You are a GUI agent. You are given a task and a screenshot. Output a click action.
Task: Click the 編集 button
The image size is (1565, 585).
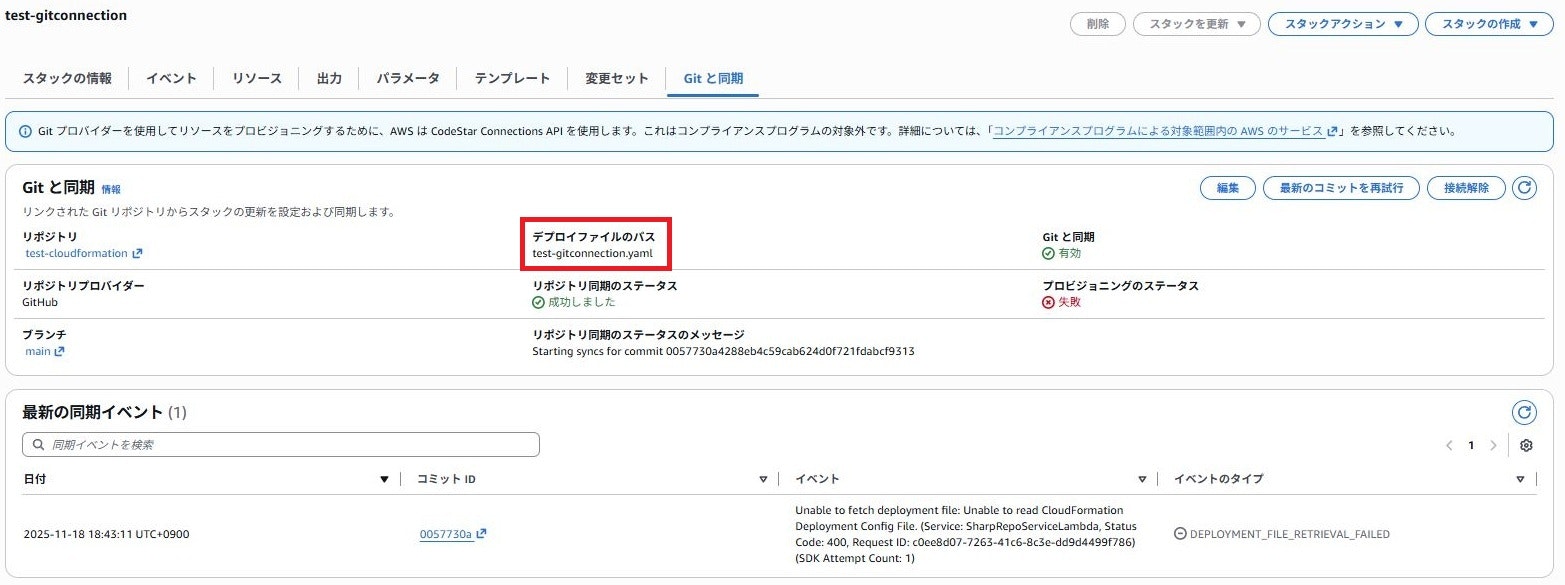1228,188
